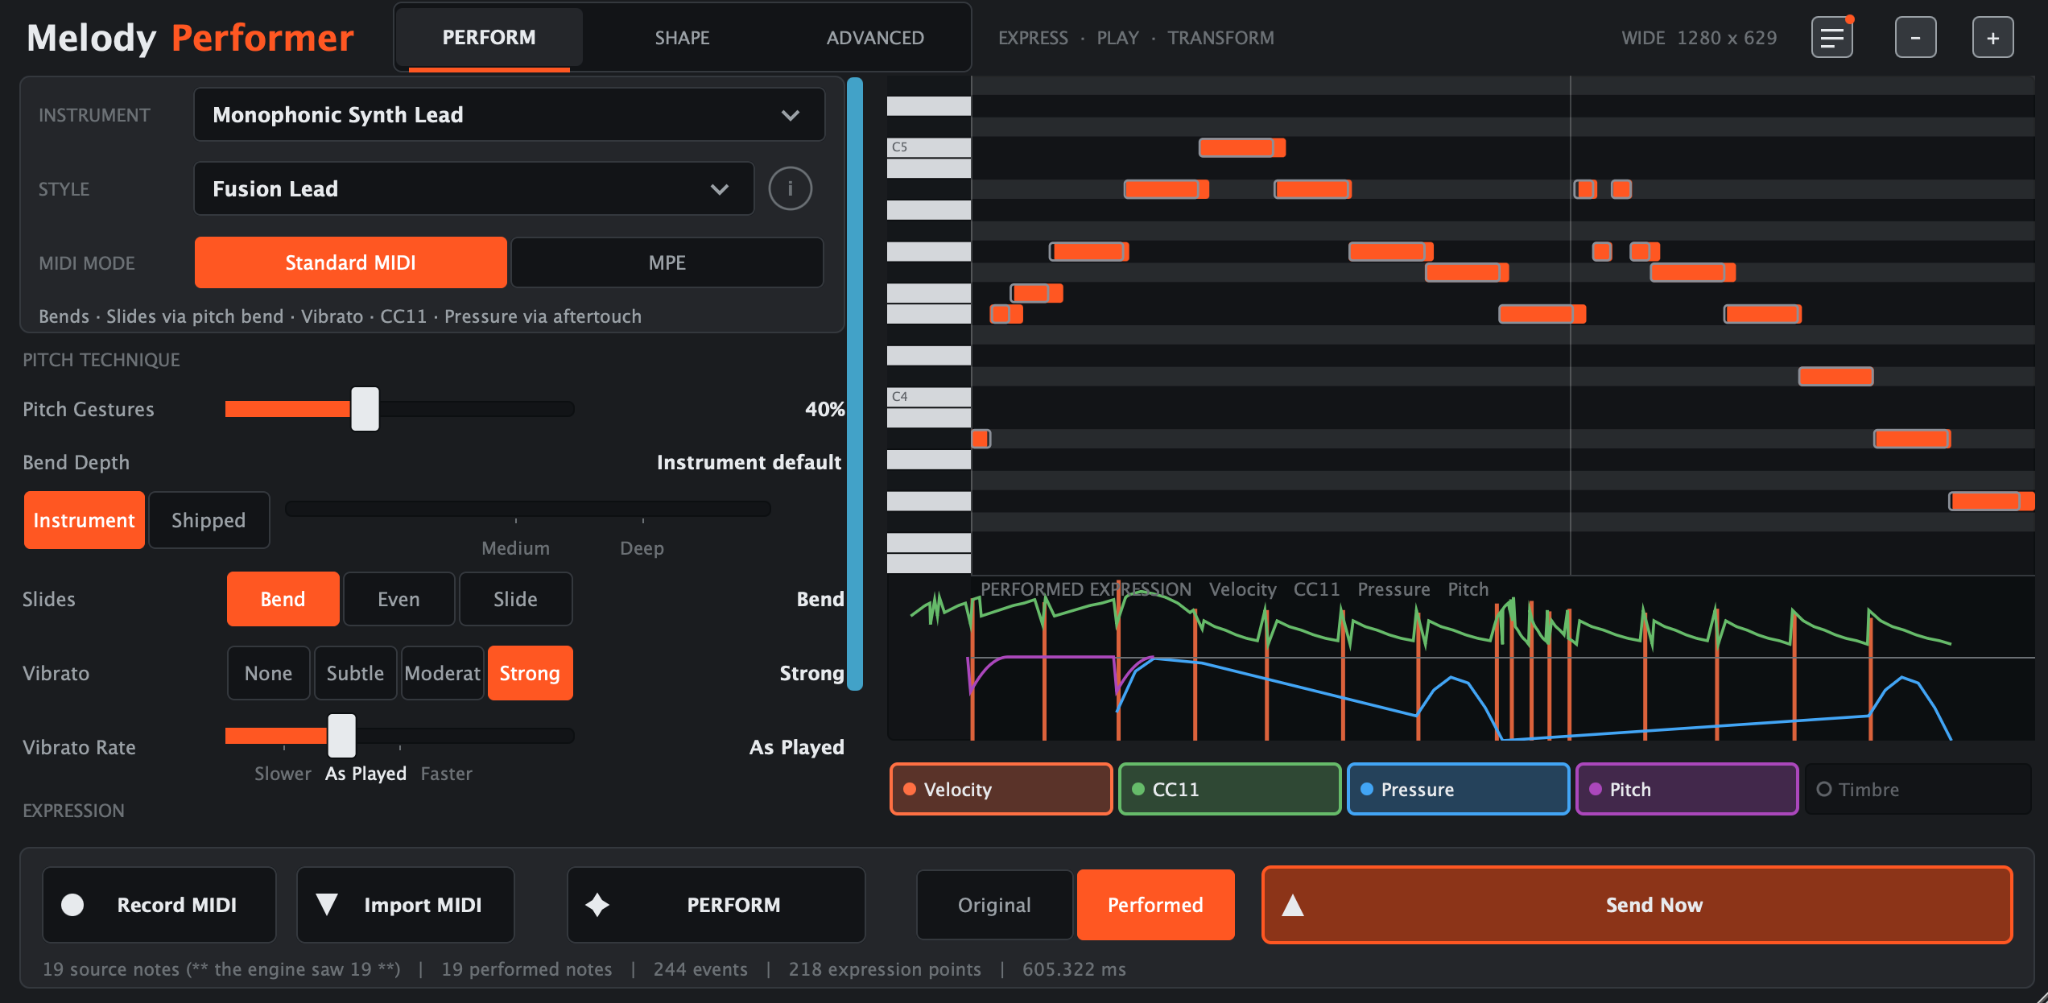The width and height of the screenshot is (2048, 1003).
Task: Select MPE MIDI mode
Action: [667, 263]
